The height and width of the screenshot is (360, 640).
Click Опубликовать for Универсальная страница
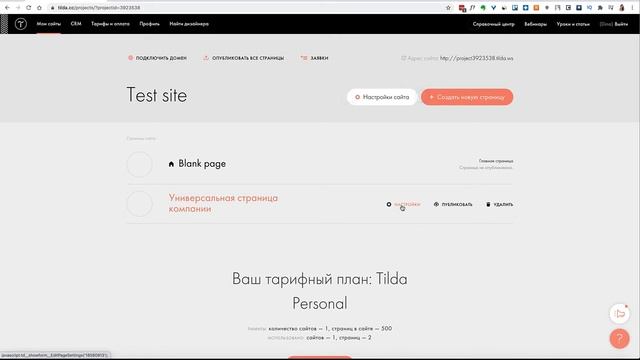click(x=457, y=204)
